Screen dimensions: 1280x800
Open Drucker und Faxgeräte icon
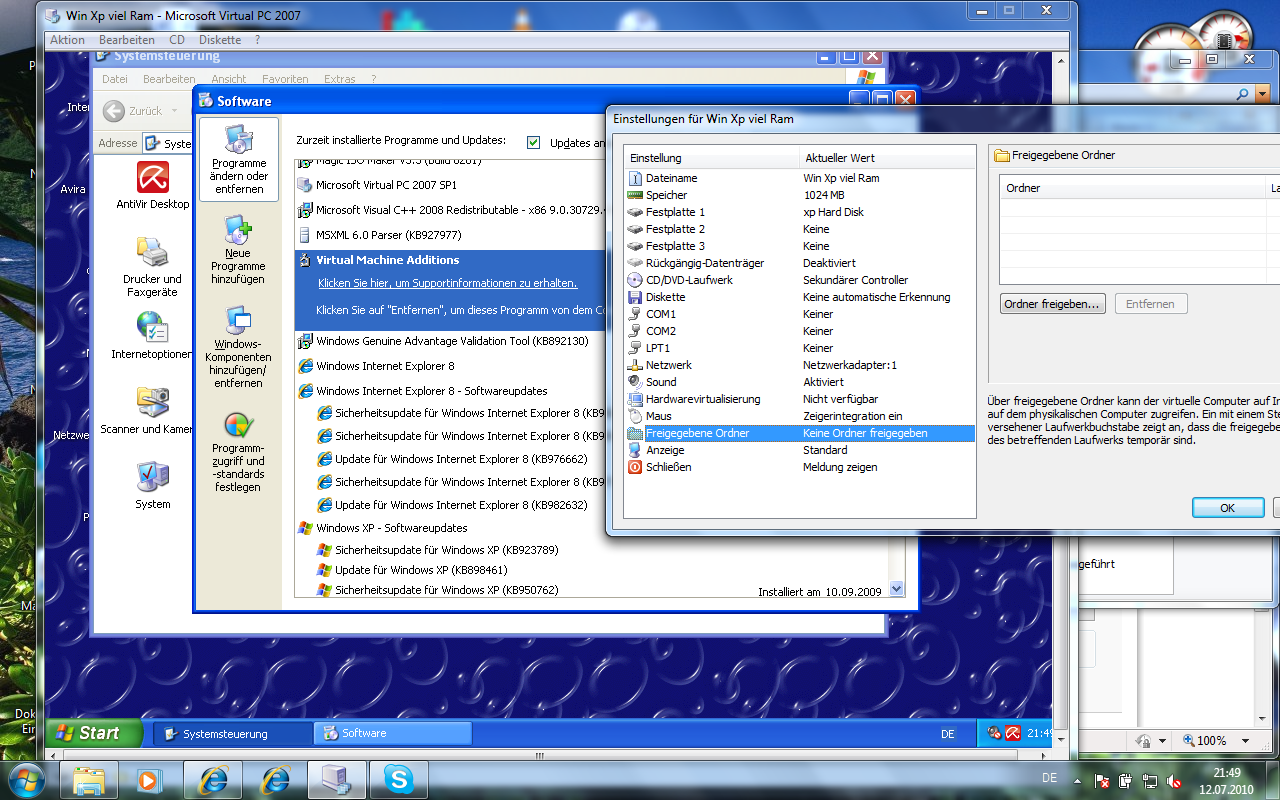152,254
